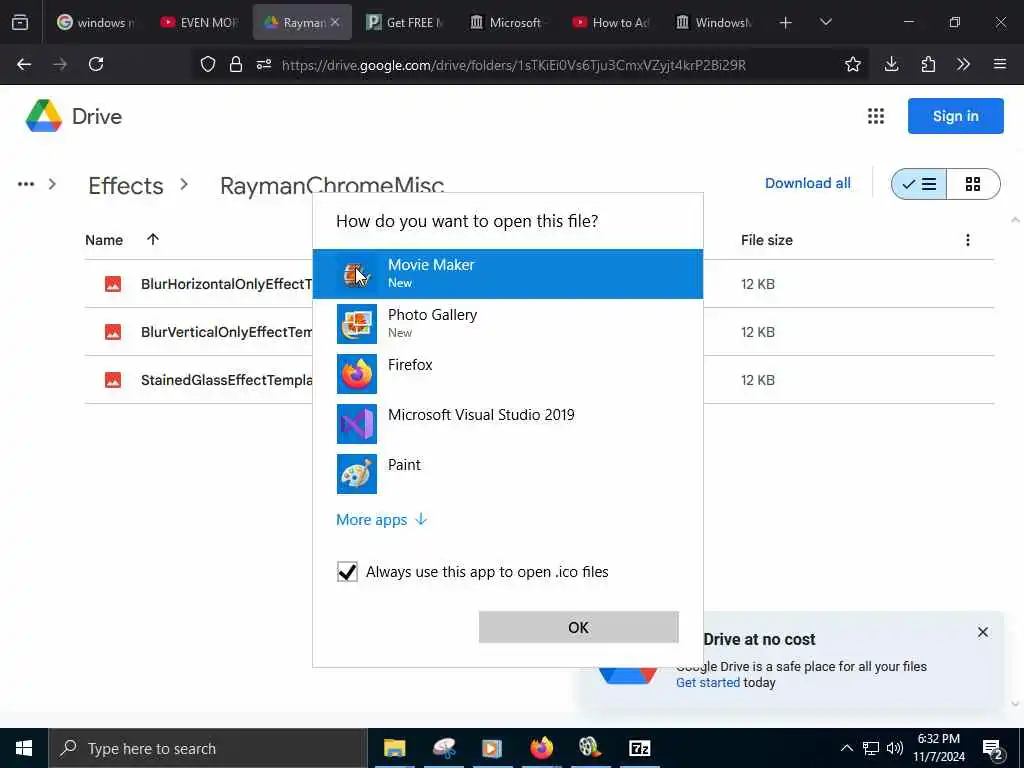Open a new browser tab
The image size is (1024, 768).
coord(786,23)
